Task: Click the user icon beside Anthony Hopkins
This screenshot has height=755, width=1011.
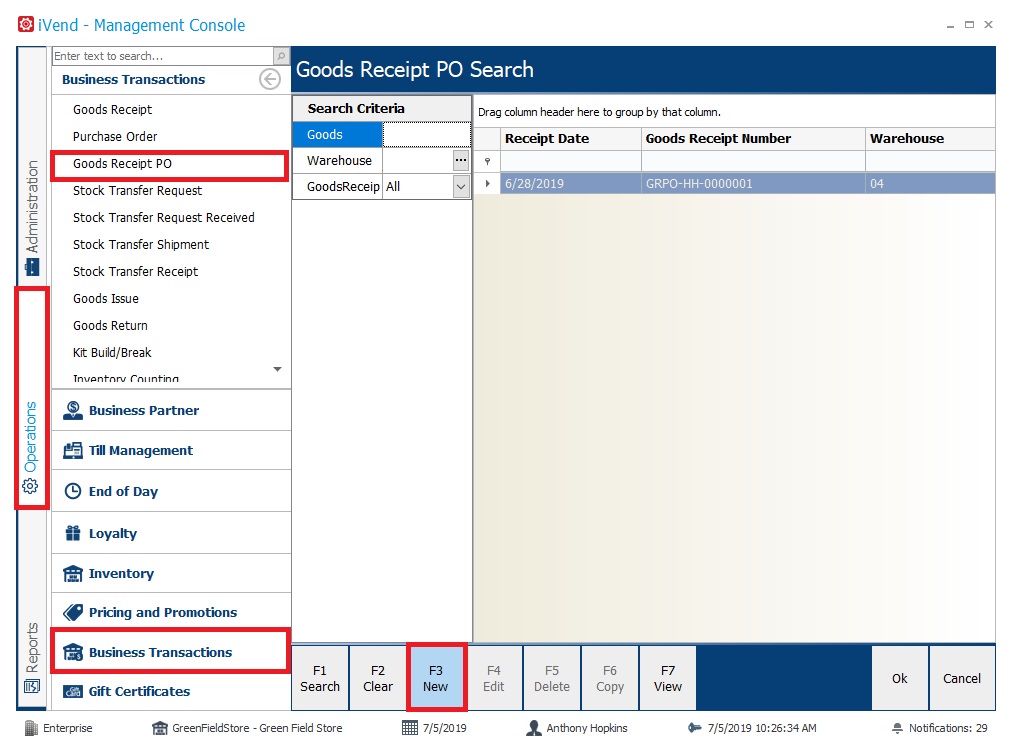Action: tap(533, 728)
